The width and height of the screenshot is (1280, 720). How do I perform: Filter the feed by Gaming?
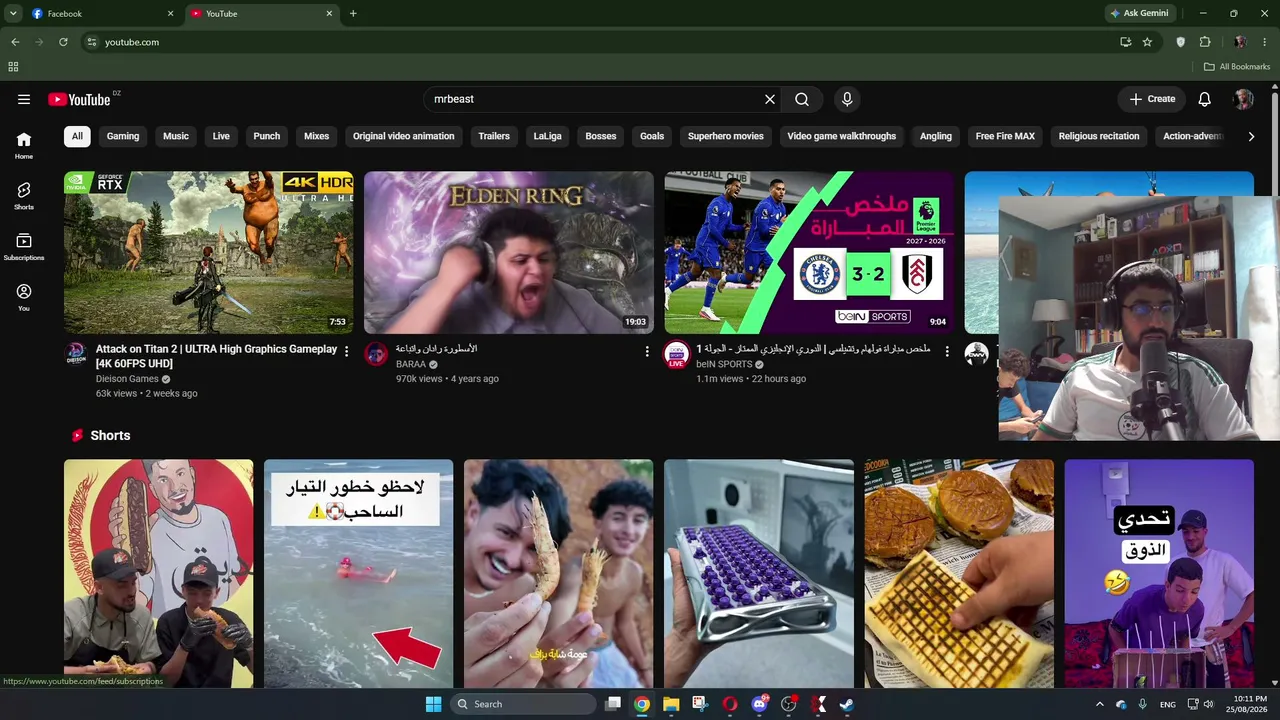tap(123, 136)
